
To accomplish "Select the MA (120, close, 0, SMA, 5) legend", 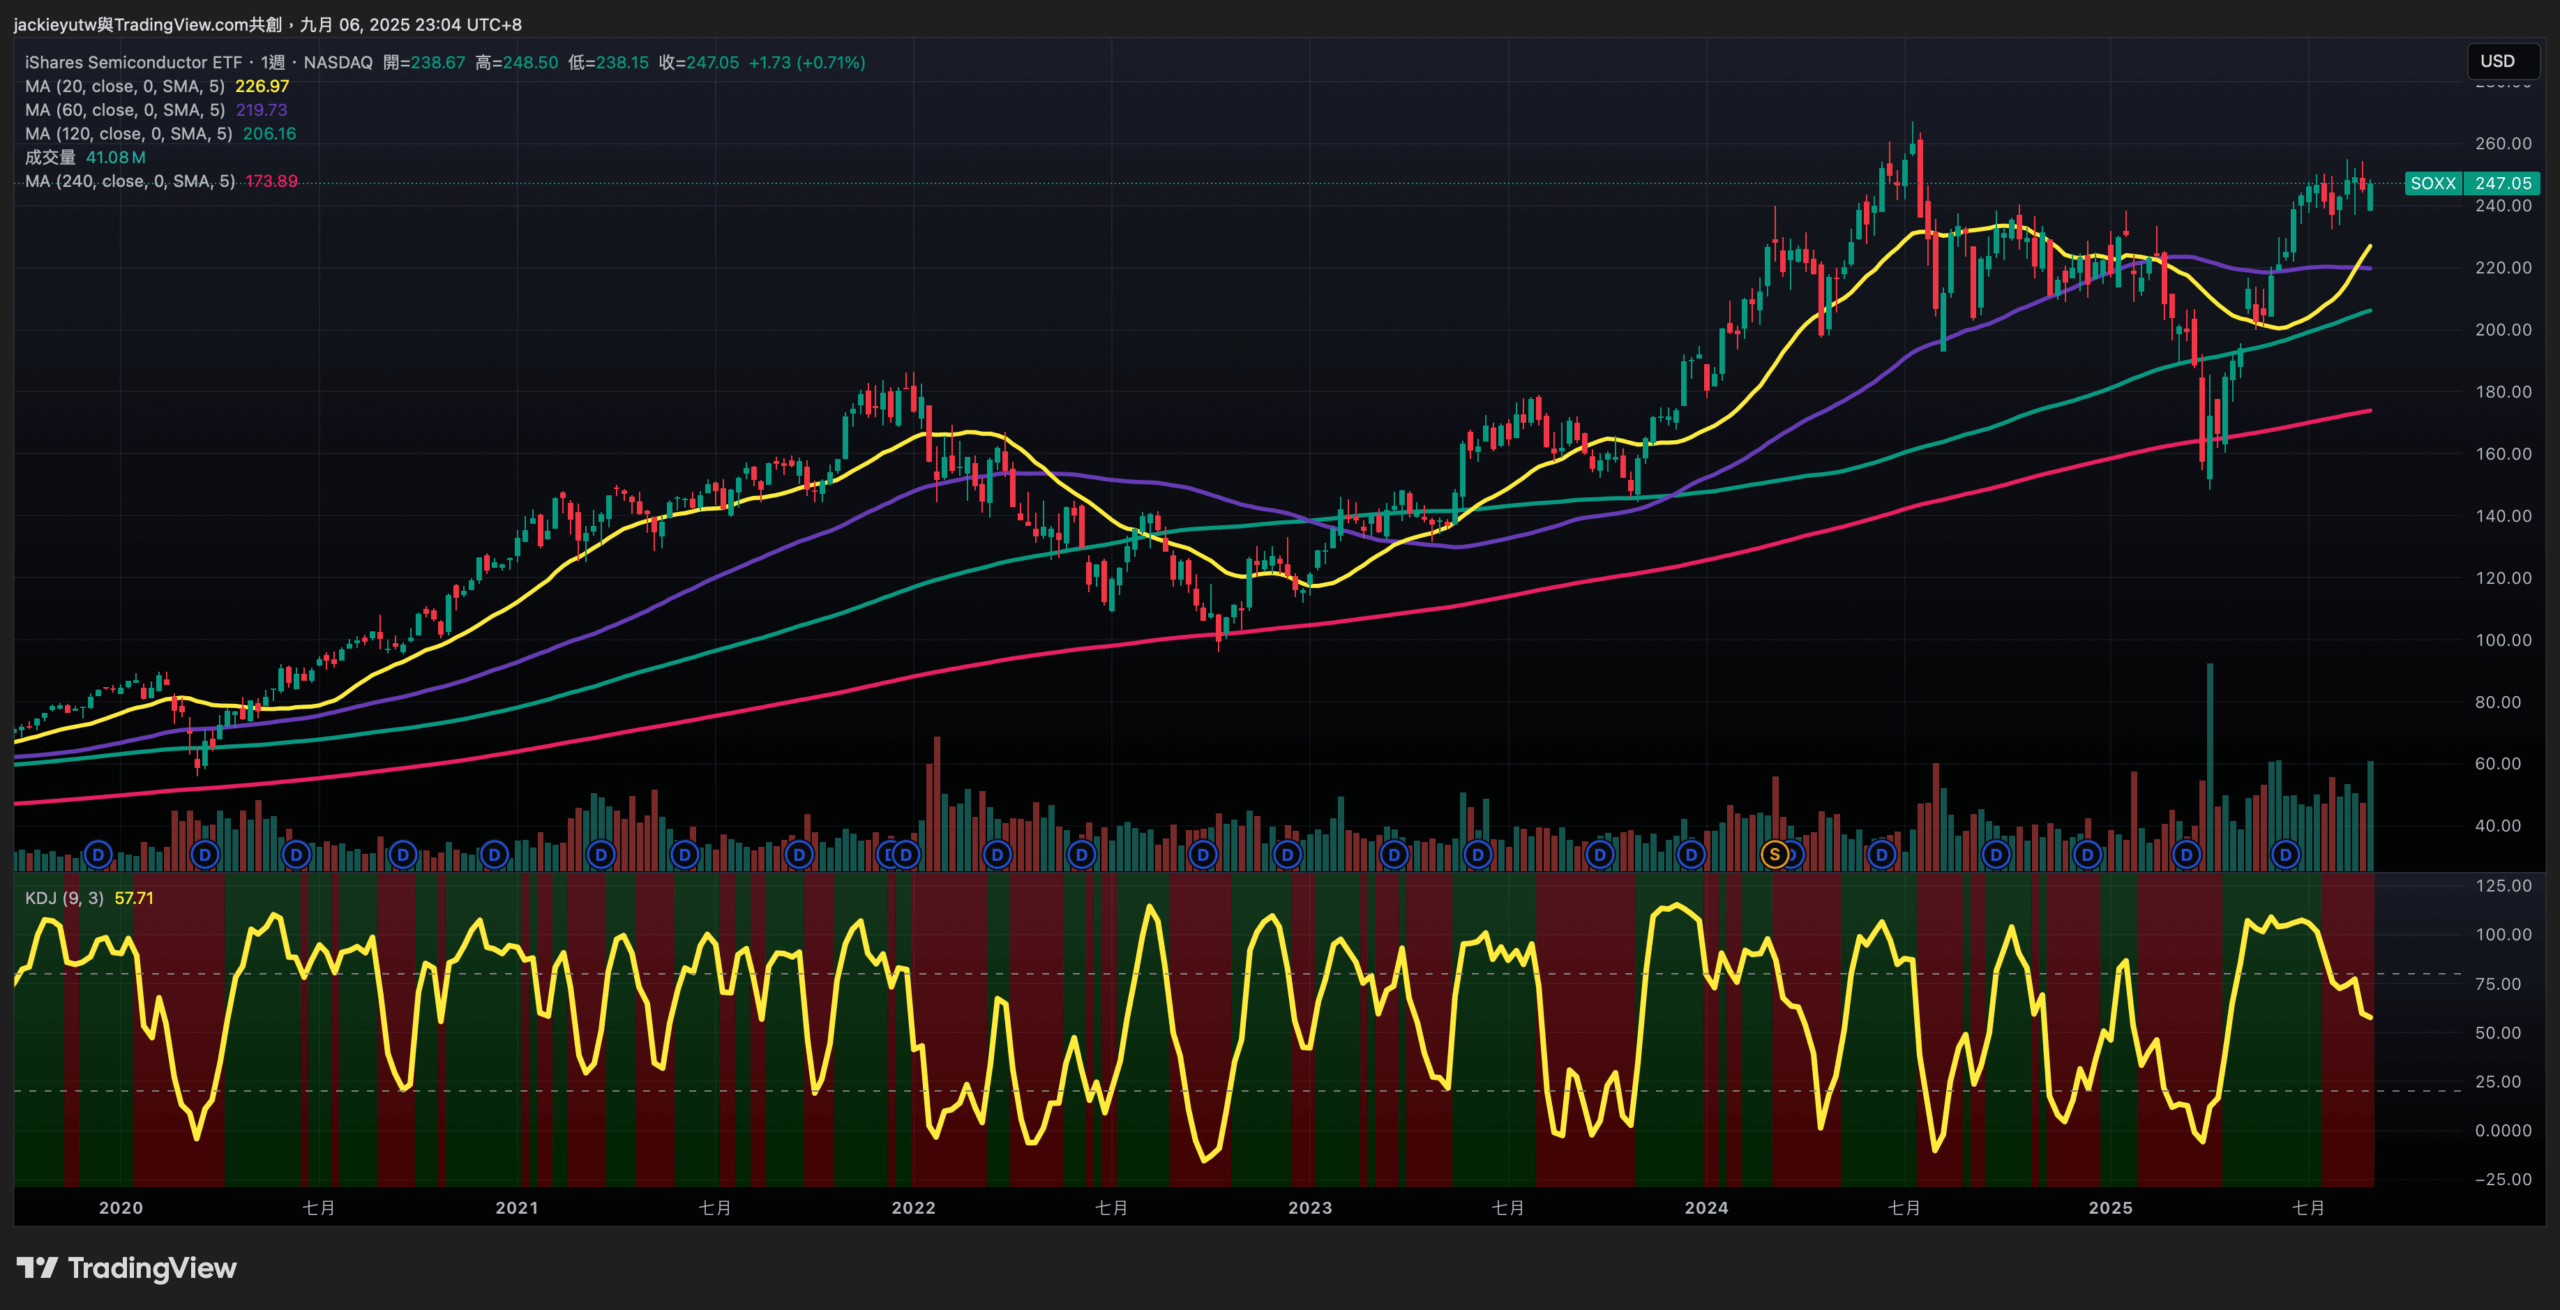I will (128, 134).
